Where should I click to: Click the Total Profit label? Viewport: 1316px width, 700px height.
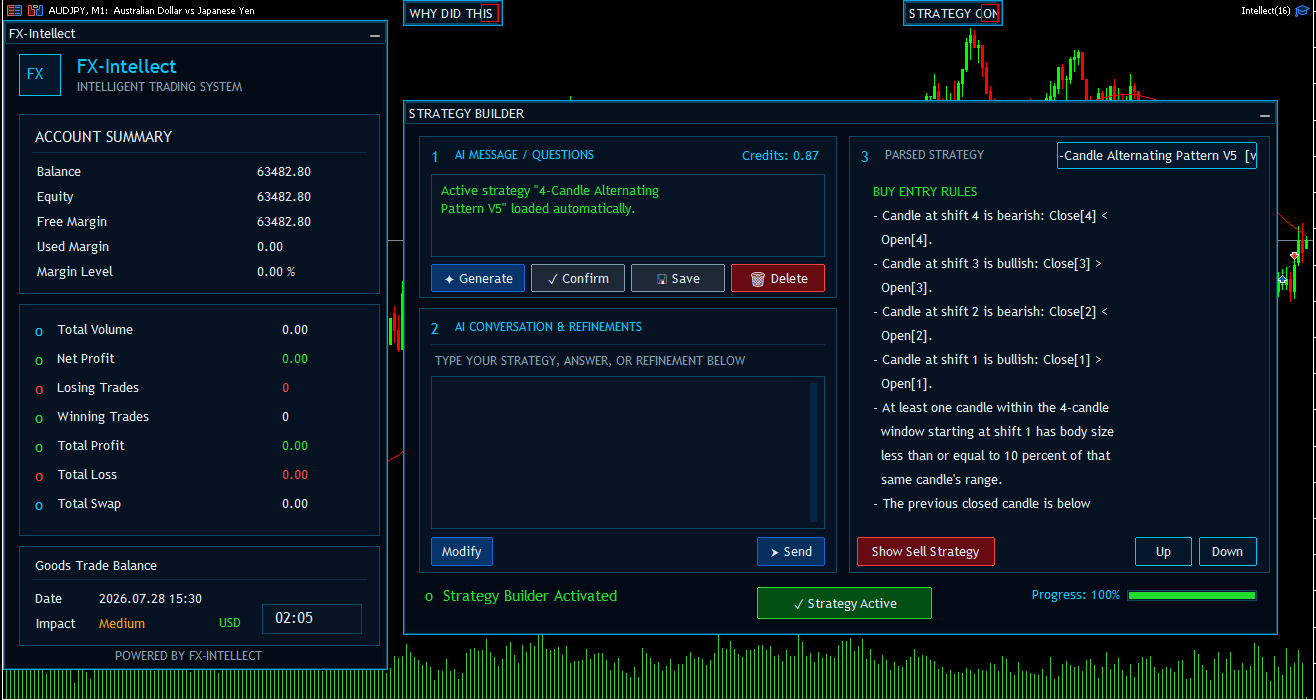[x=91, y=446]
